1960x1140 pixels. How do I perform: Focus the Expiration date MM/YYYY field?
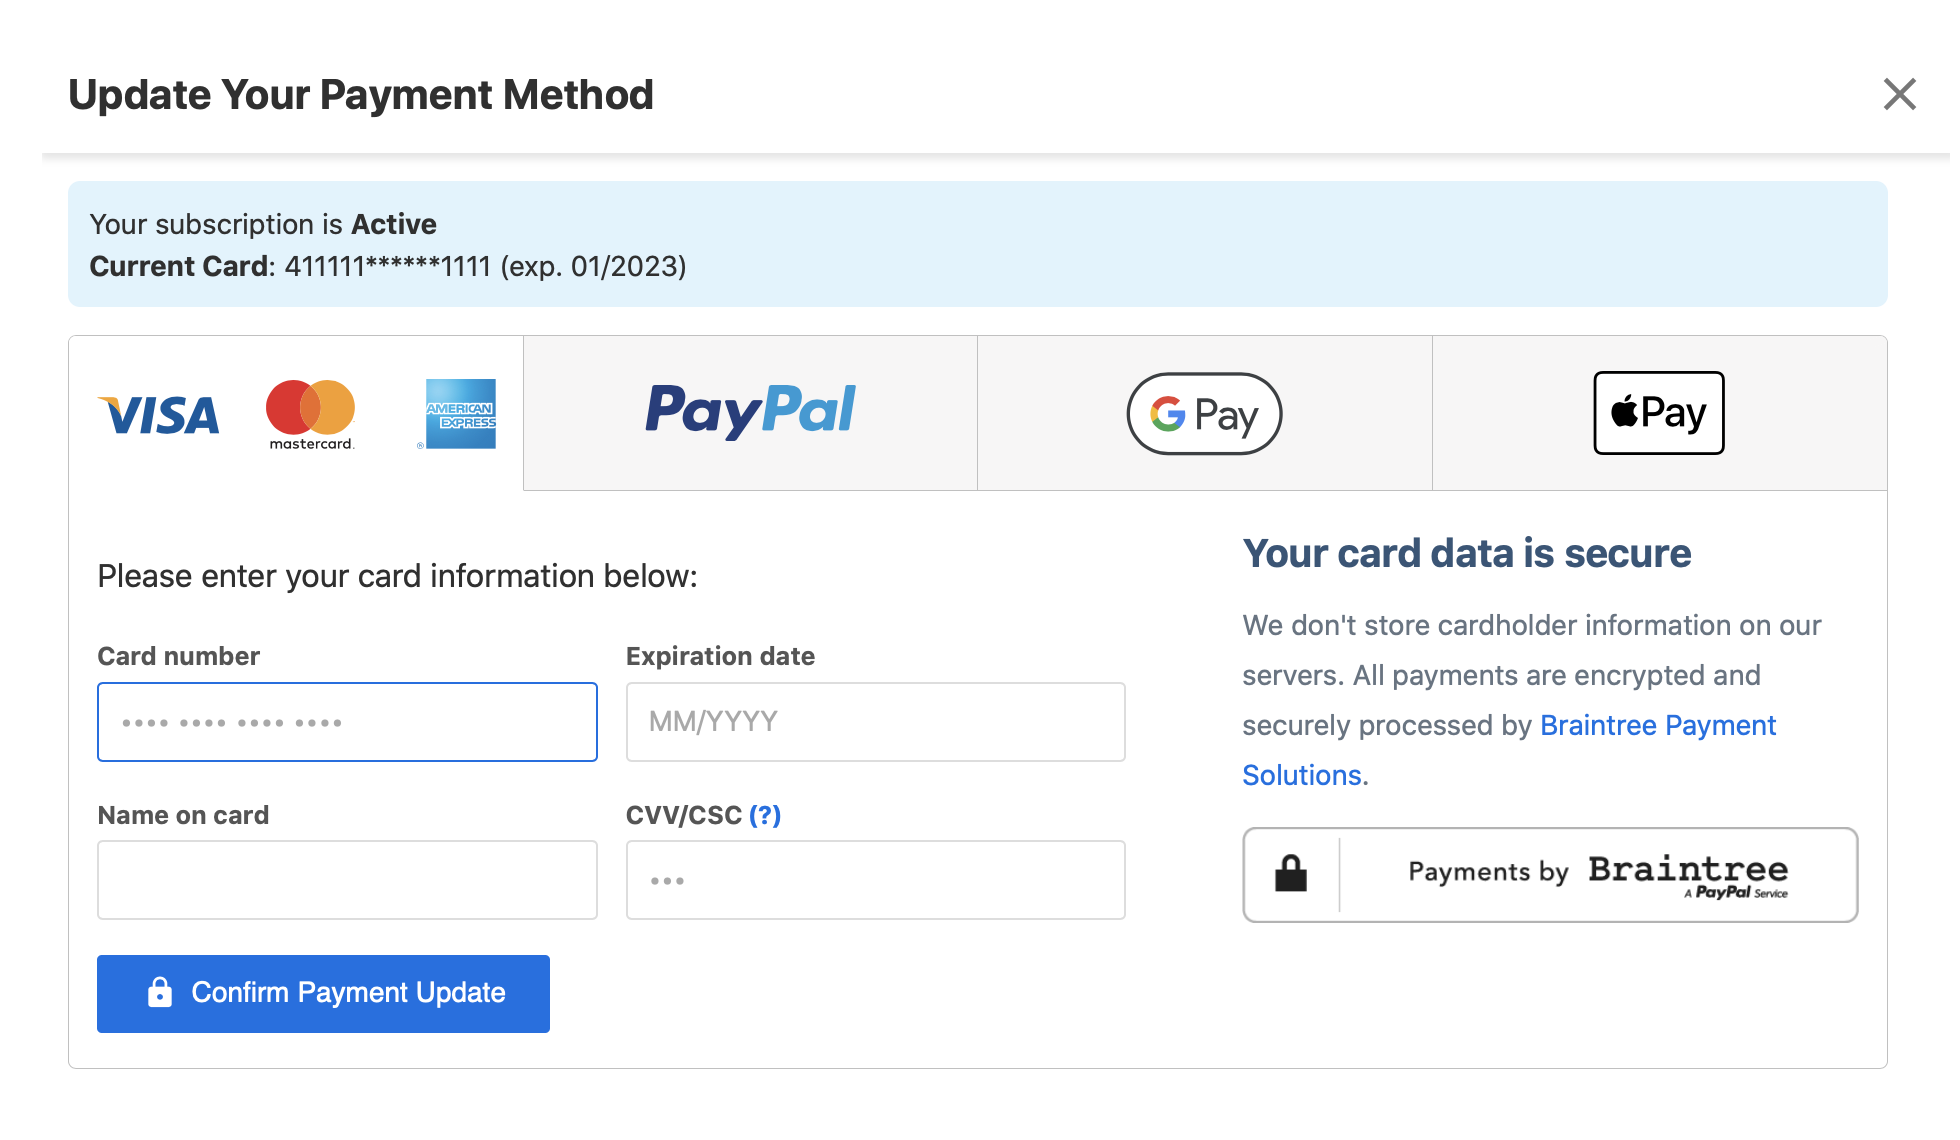(x=875, y=721)
